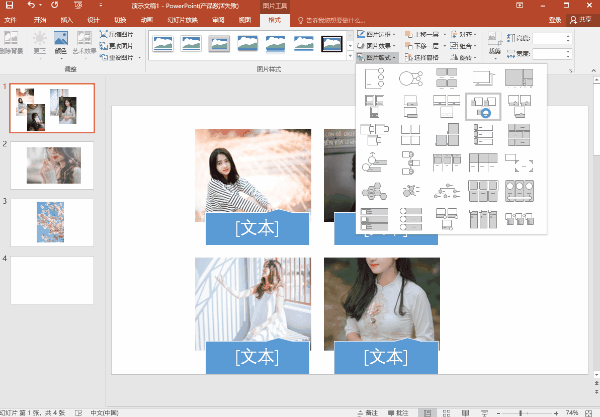Click the Remove Background (删除背景) icon

[11, 42]
